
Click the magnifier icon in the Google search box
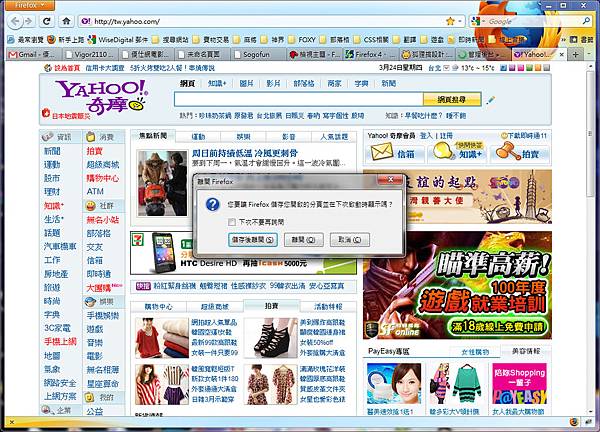[586, 21]
